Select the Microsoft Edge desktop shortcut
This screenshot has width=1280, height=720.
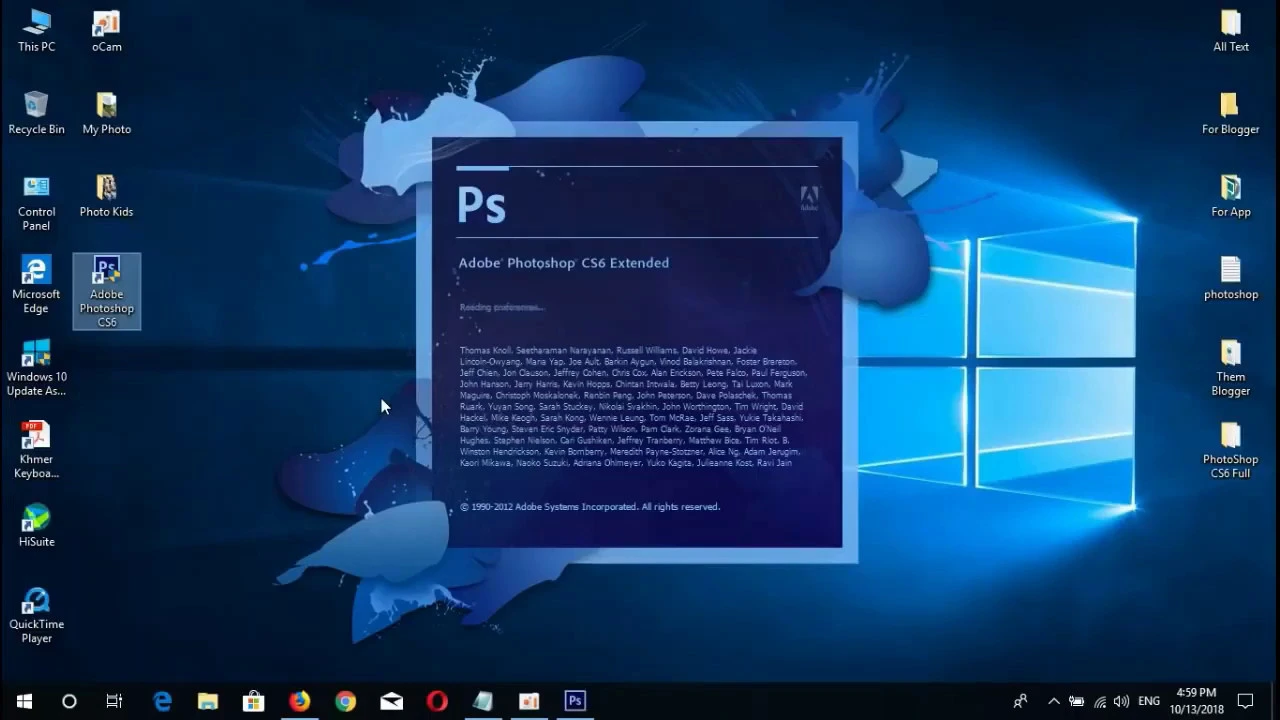tap(36, 285)
